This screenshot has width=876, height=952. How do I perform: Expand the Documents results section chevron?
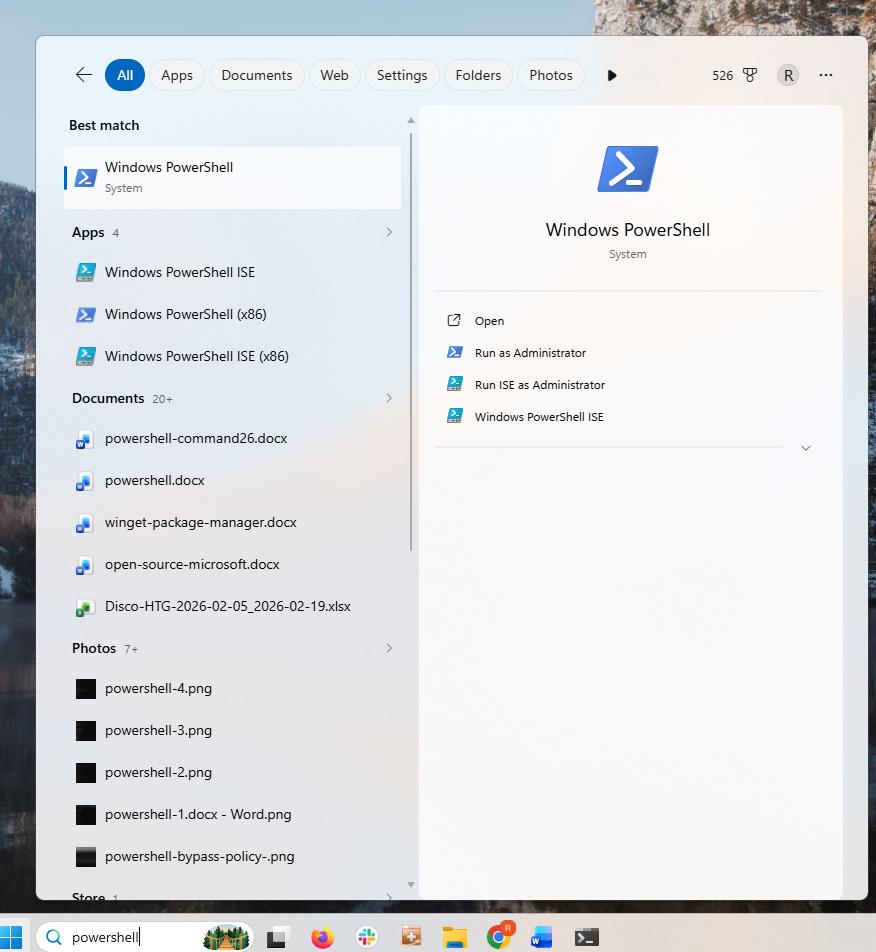point(389,398)
